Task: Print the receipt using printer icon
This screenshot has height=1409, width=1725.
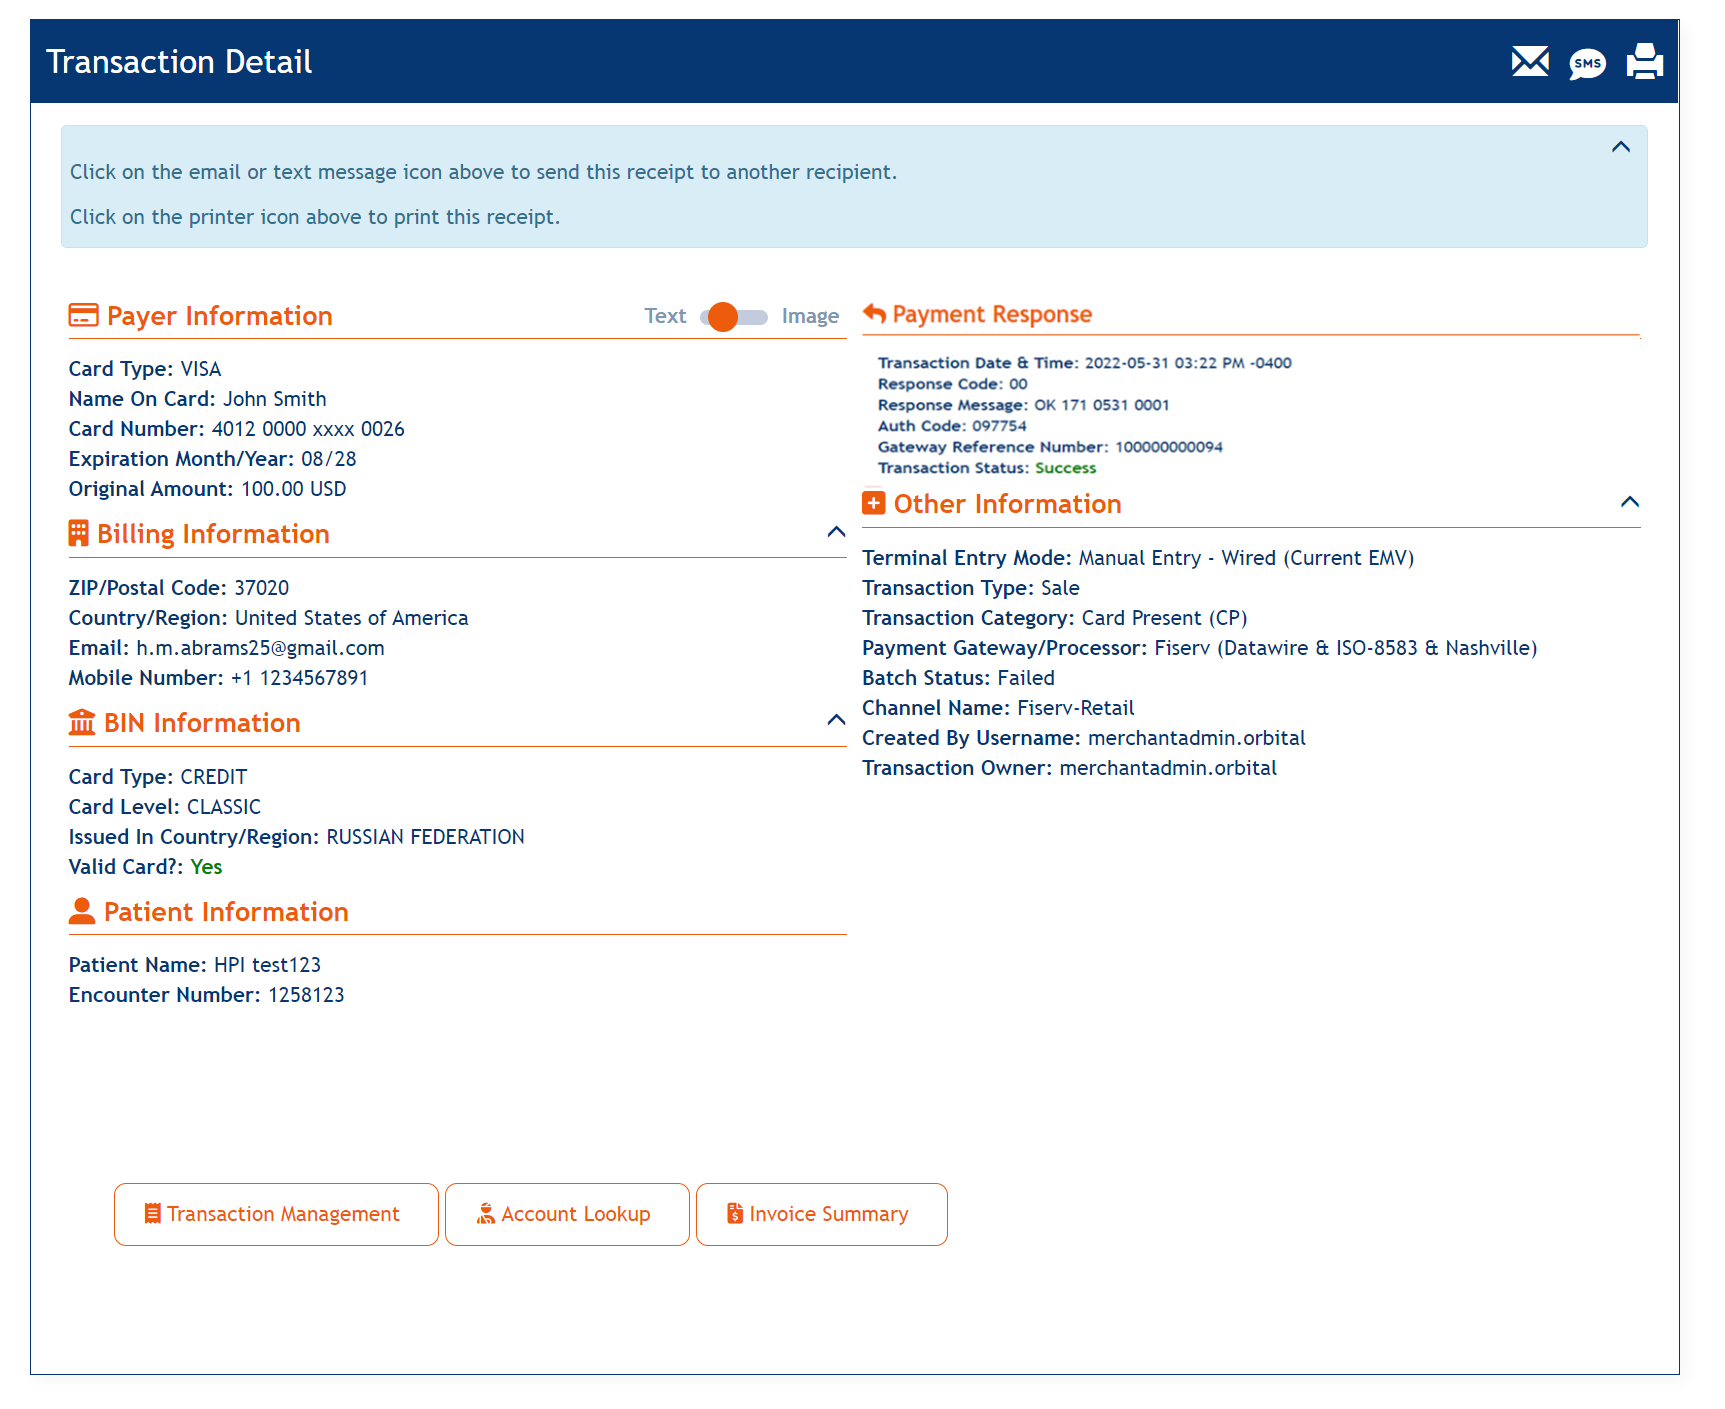Action: (x=1644, y=62)
